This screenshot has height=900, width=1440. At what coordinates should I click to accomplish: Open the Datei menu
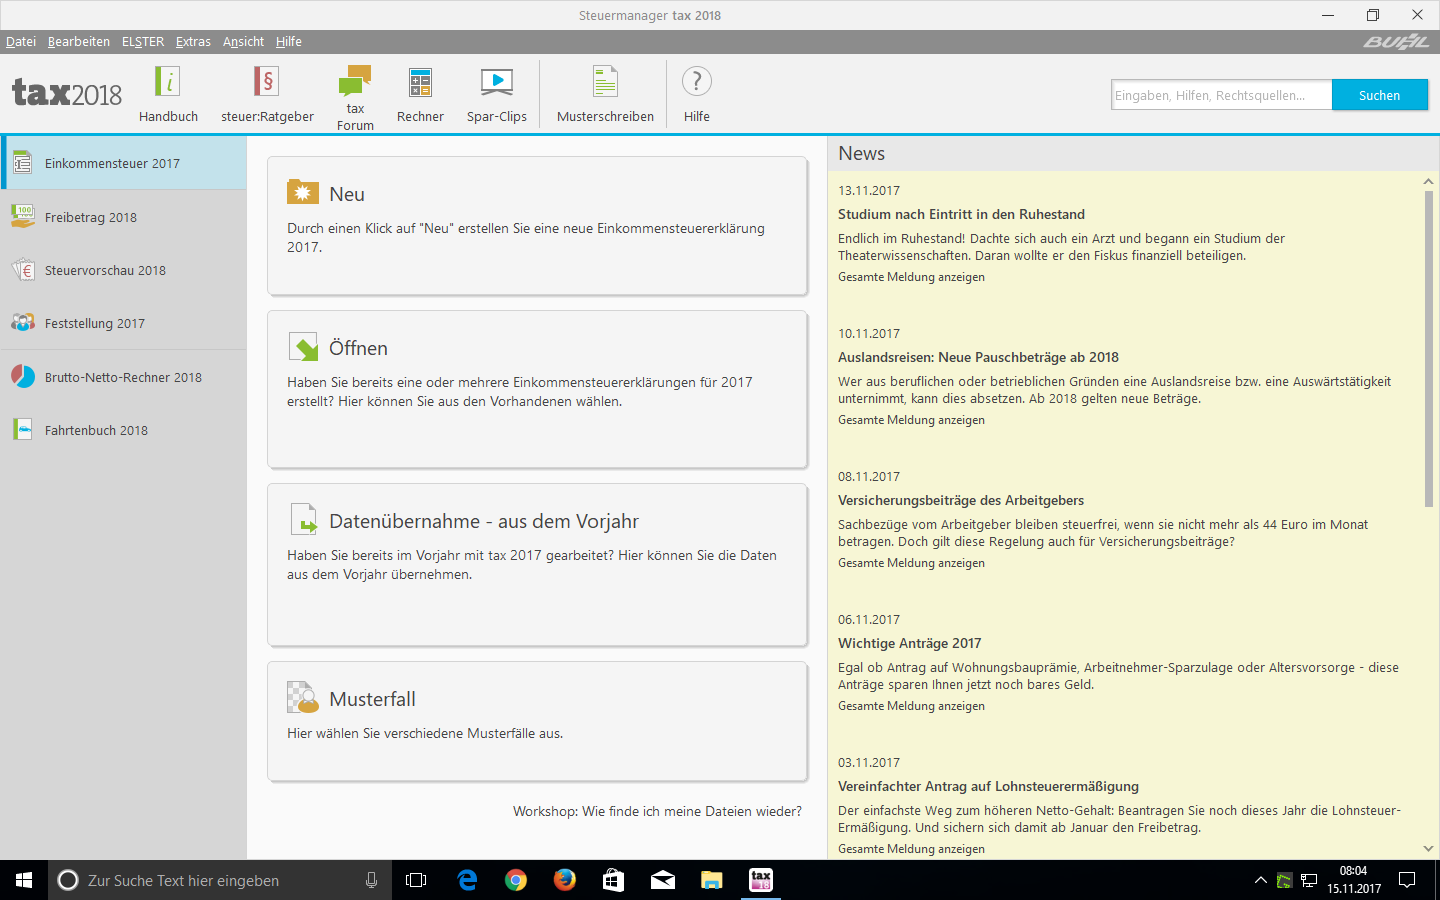click(21, 42)
